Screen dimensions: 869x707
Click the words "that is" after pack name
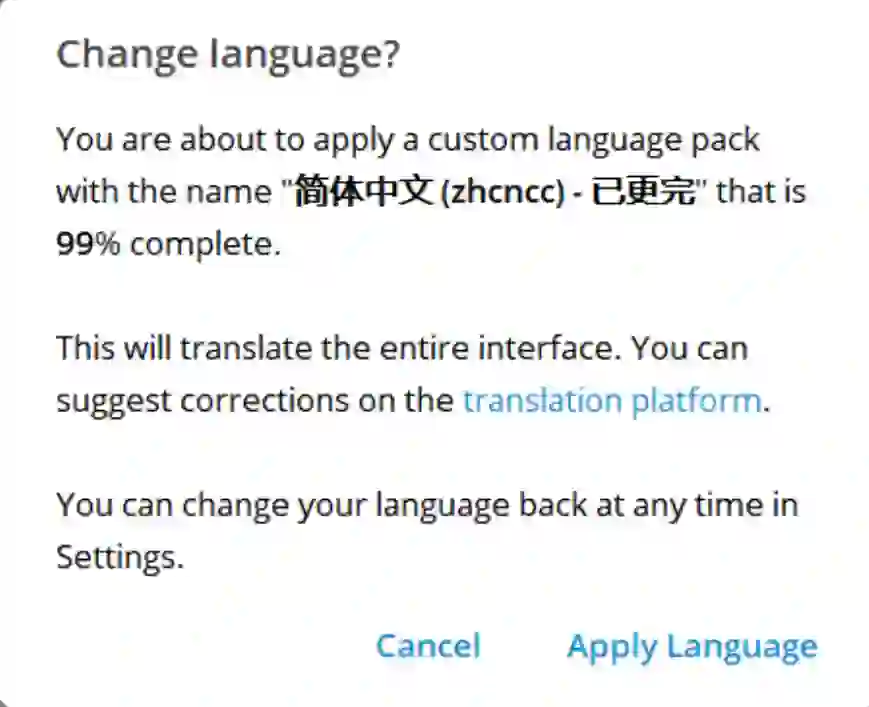761,191
